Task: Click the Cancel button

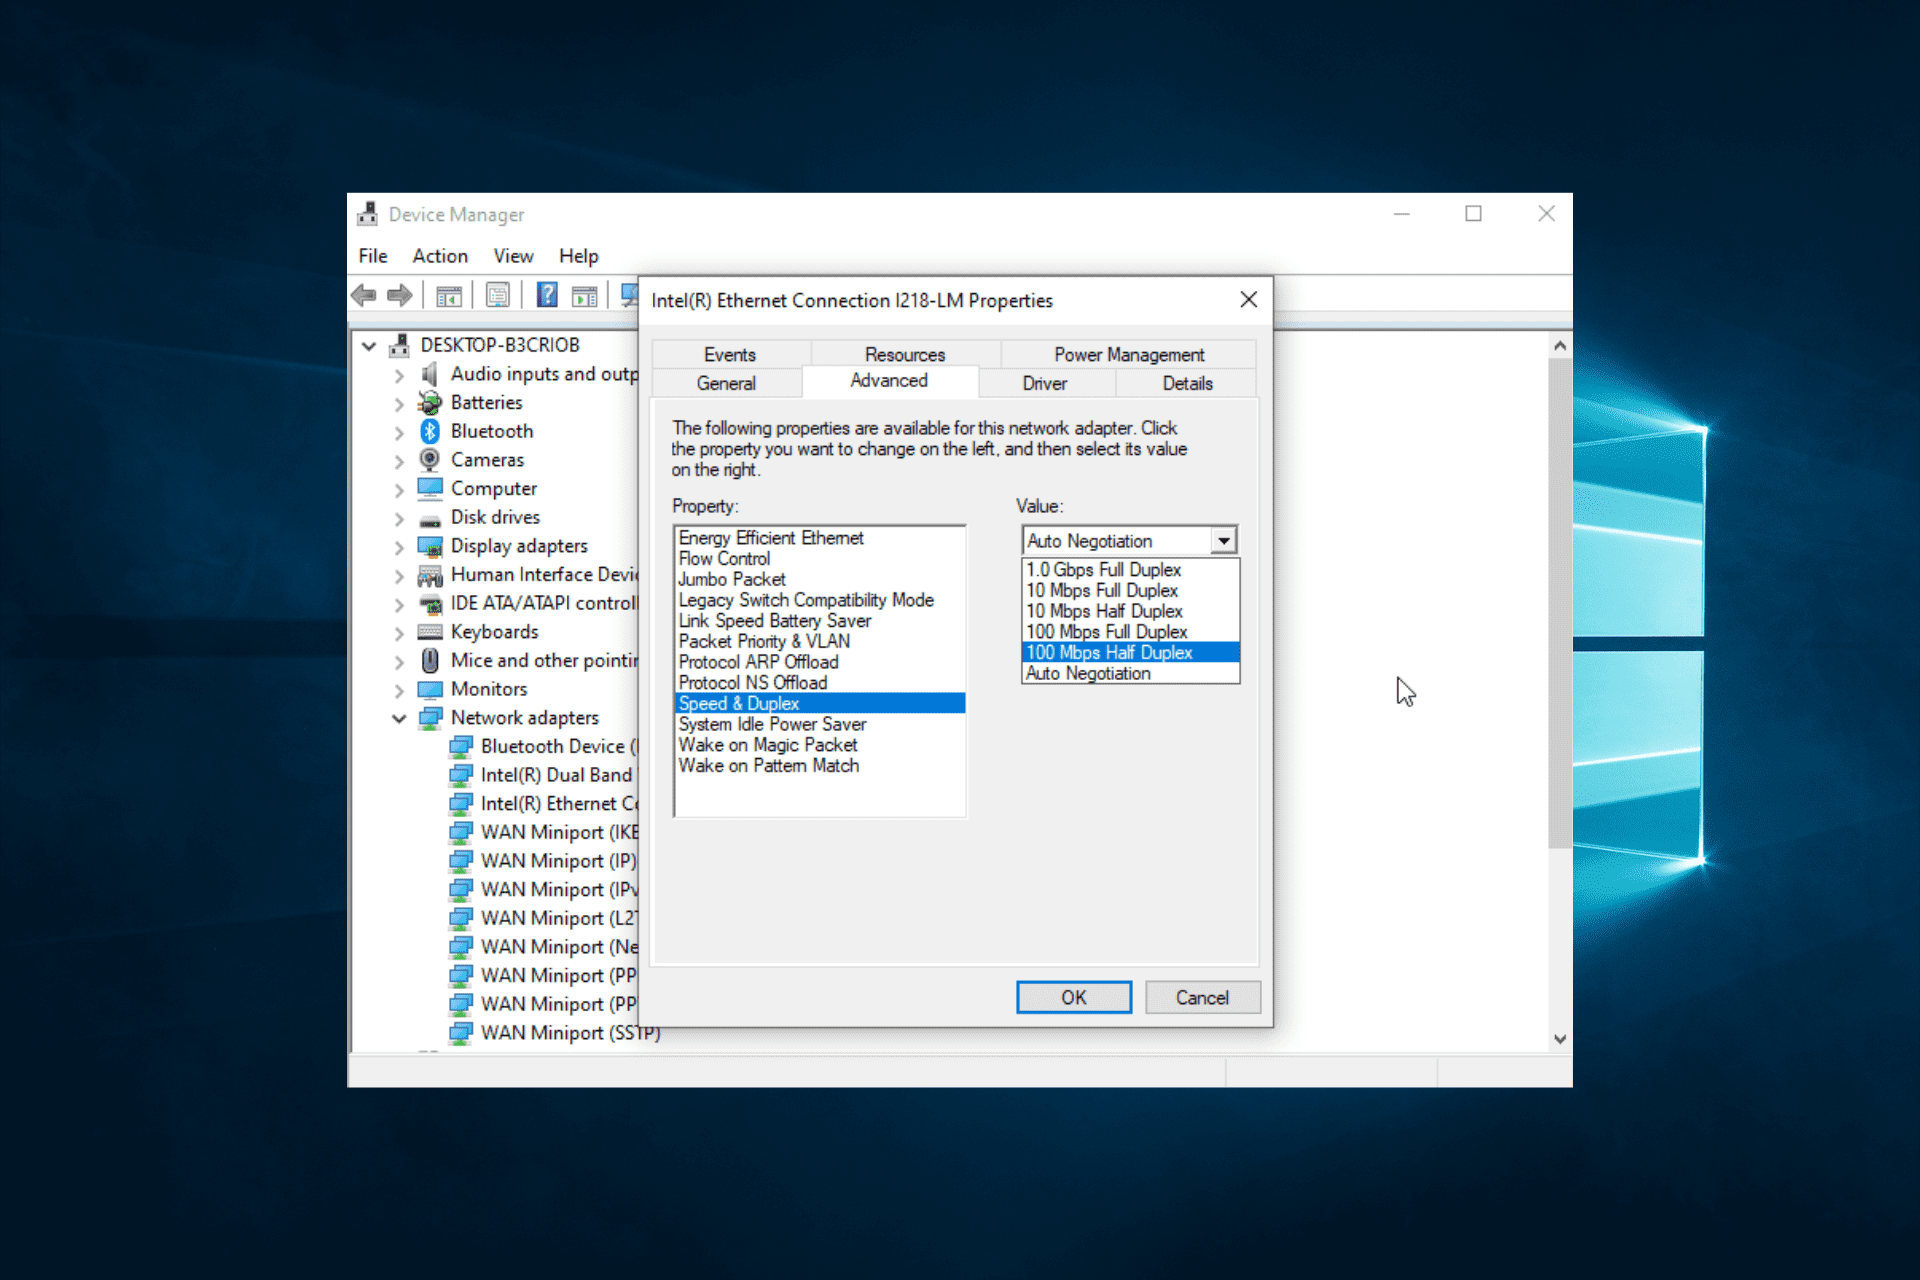Action: click(x=1202, y=997)
